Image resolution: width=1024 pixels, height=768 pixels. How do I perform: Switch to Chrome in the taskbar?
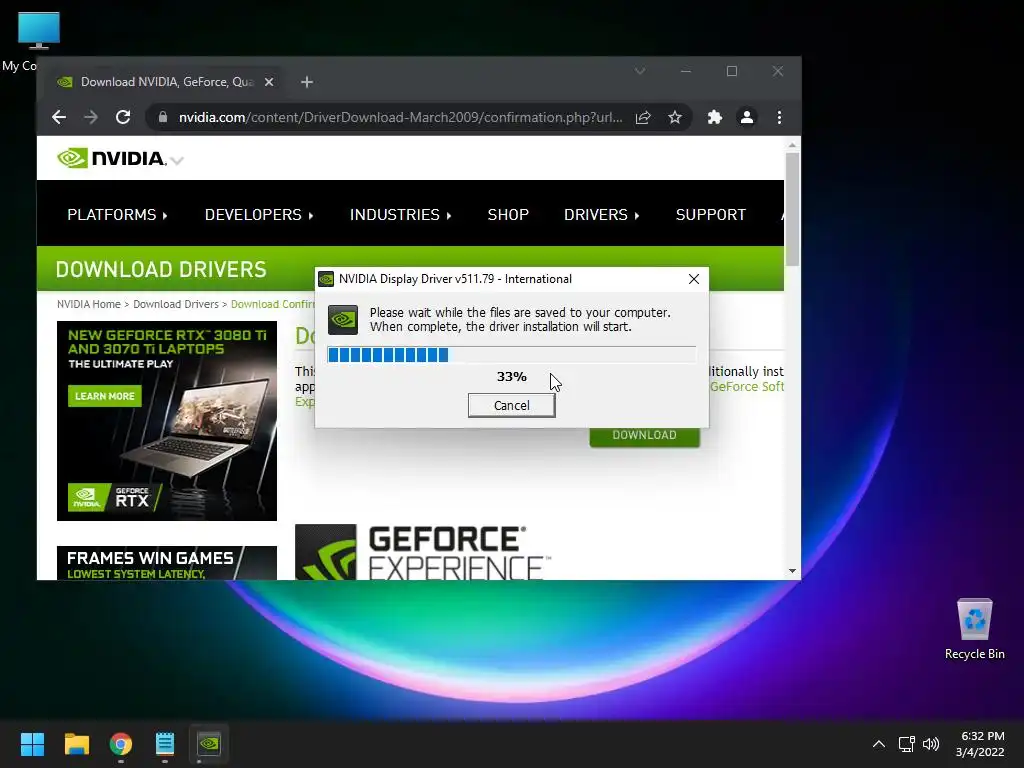121,743
